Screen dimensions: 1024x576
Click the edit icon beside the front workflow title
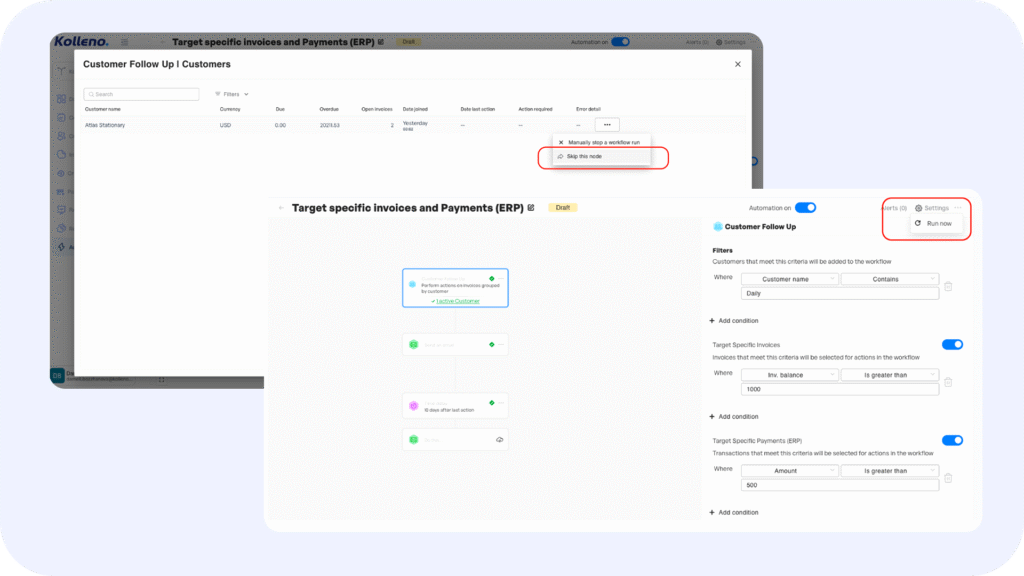pos(531,208)
